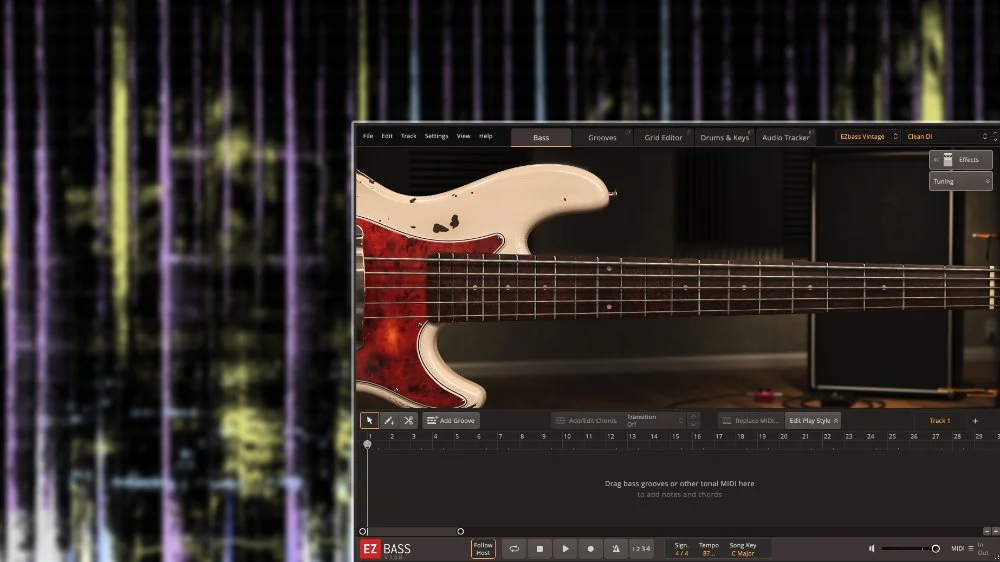The height and width of the screenshot is (562, 1000).
Task: Open the Track menu
Action: click(x=408, y=136)
